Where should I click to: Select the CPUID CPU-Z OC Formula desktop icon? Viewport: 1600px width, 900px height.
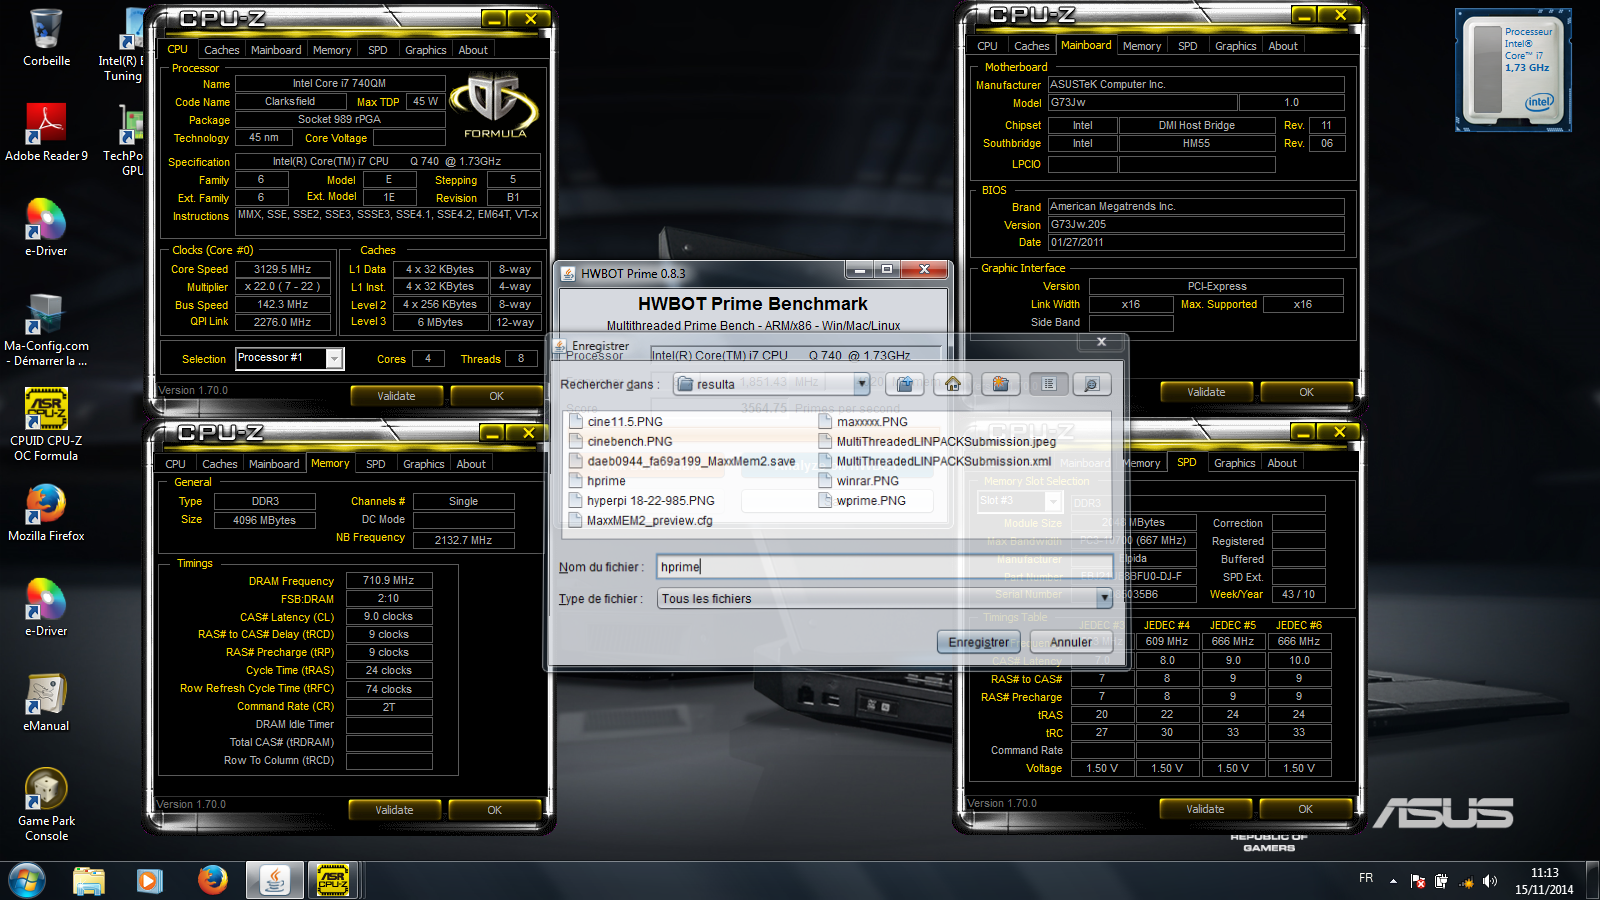point(46,424)
